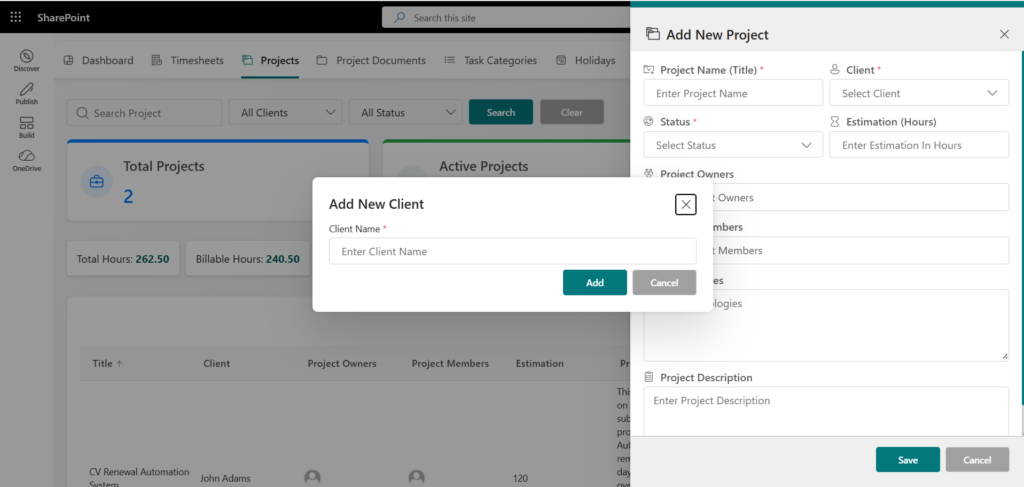Open the Project Documents tab

click(371, 60)
